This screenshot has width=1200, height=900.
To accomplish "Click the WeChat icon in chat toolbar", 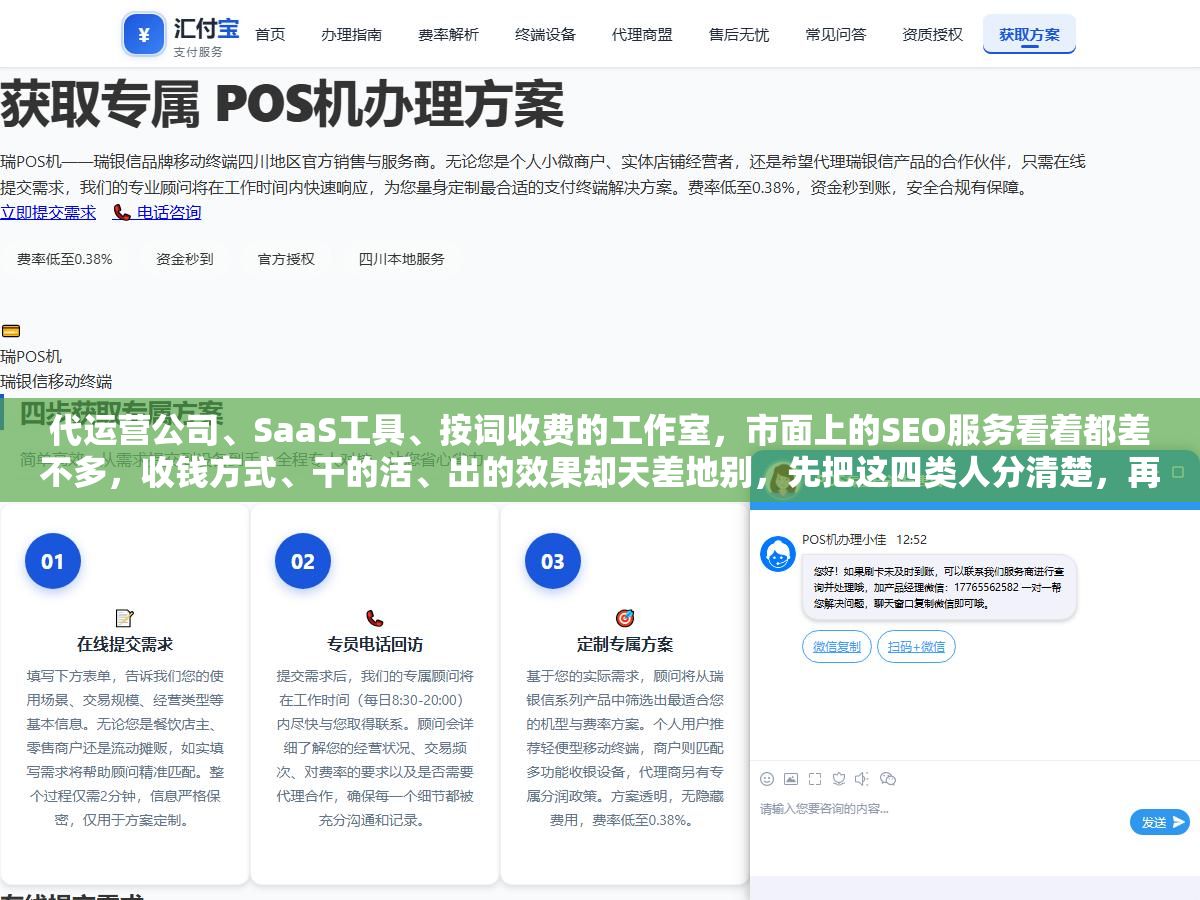I will point(888,778).
